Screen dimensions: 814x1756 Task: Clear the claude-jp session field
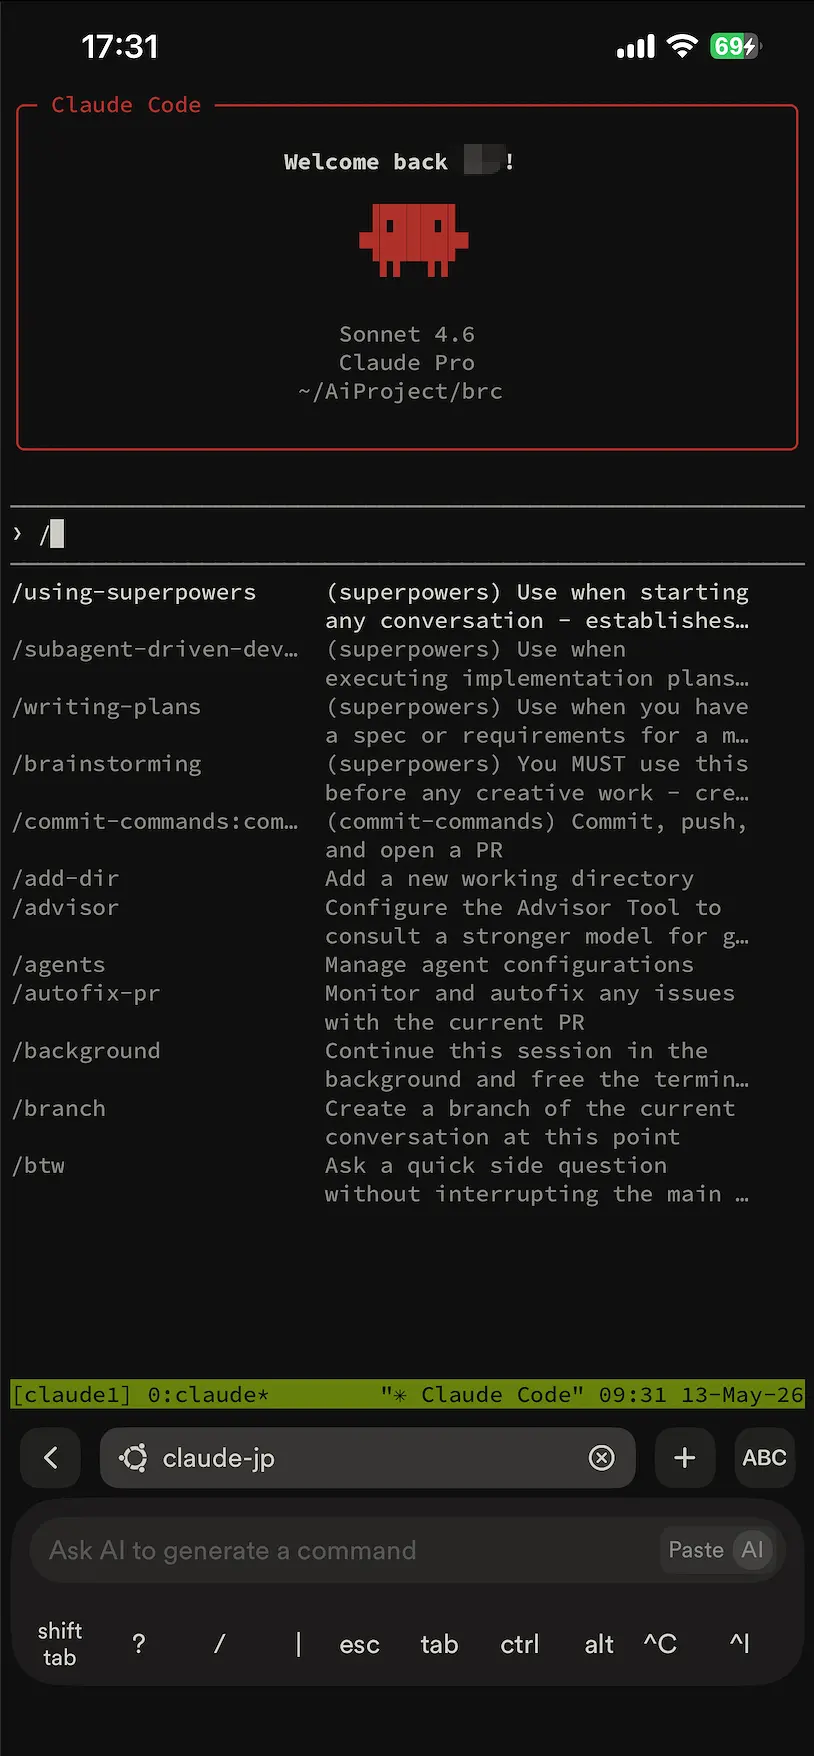click(x=601, y=1458)
